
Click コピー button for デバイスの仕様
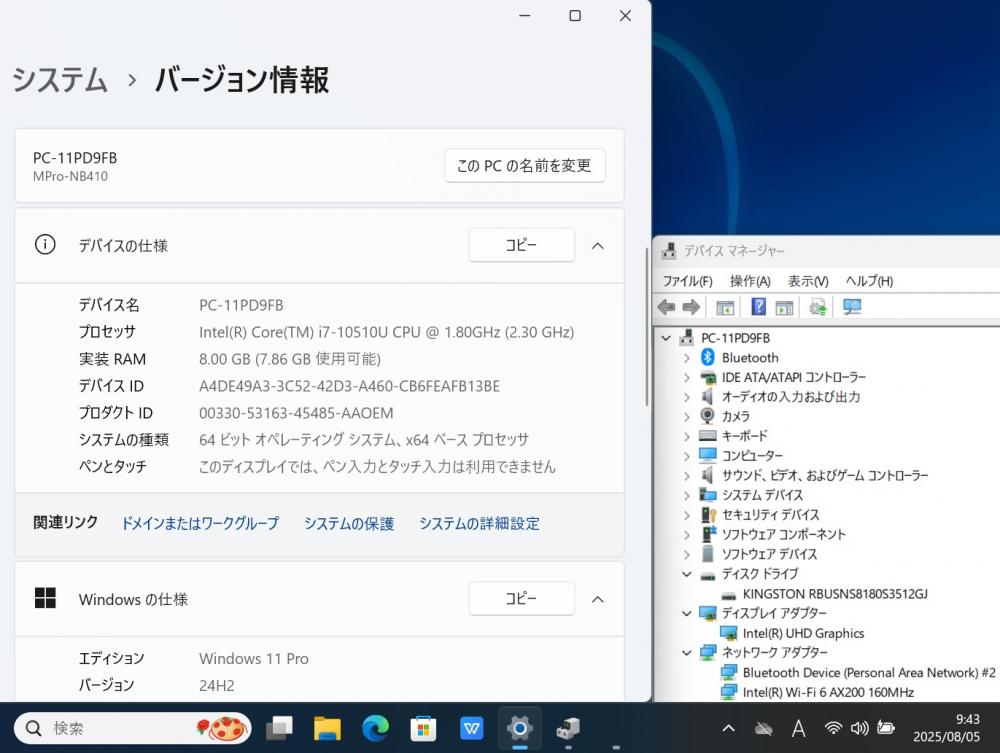pyautogui.click(x=522, y=245)
